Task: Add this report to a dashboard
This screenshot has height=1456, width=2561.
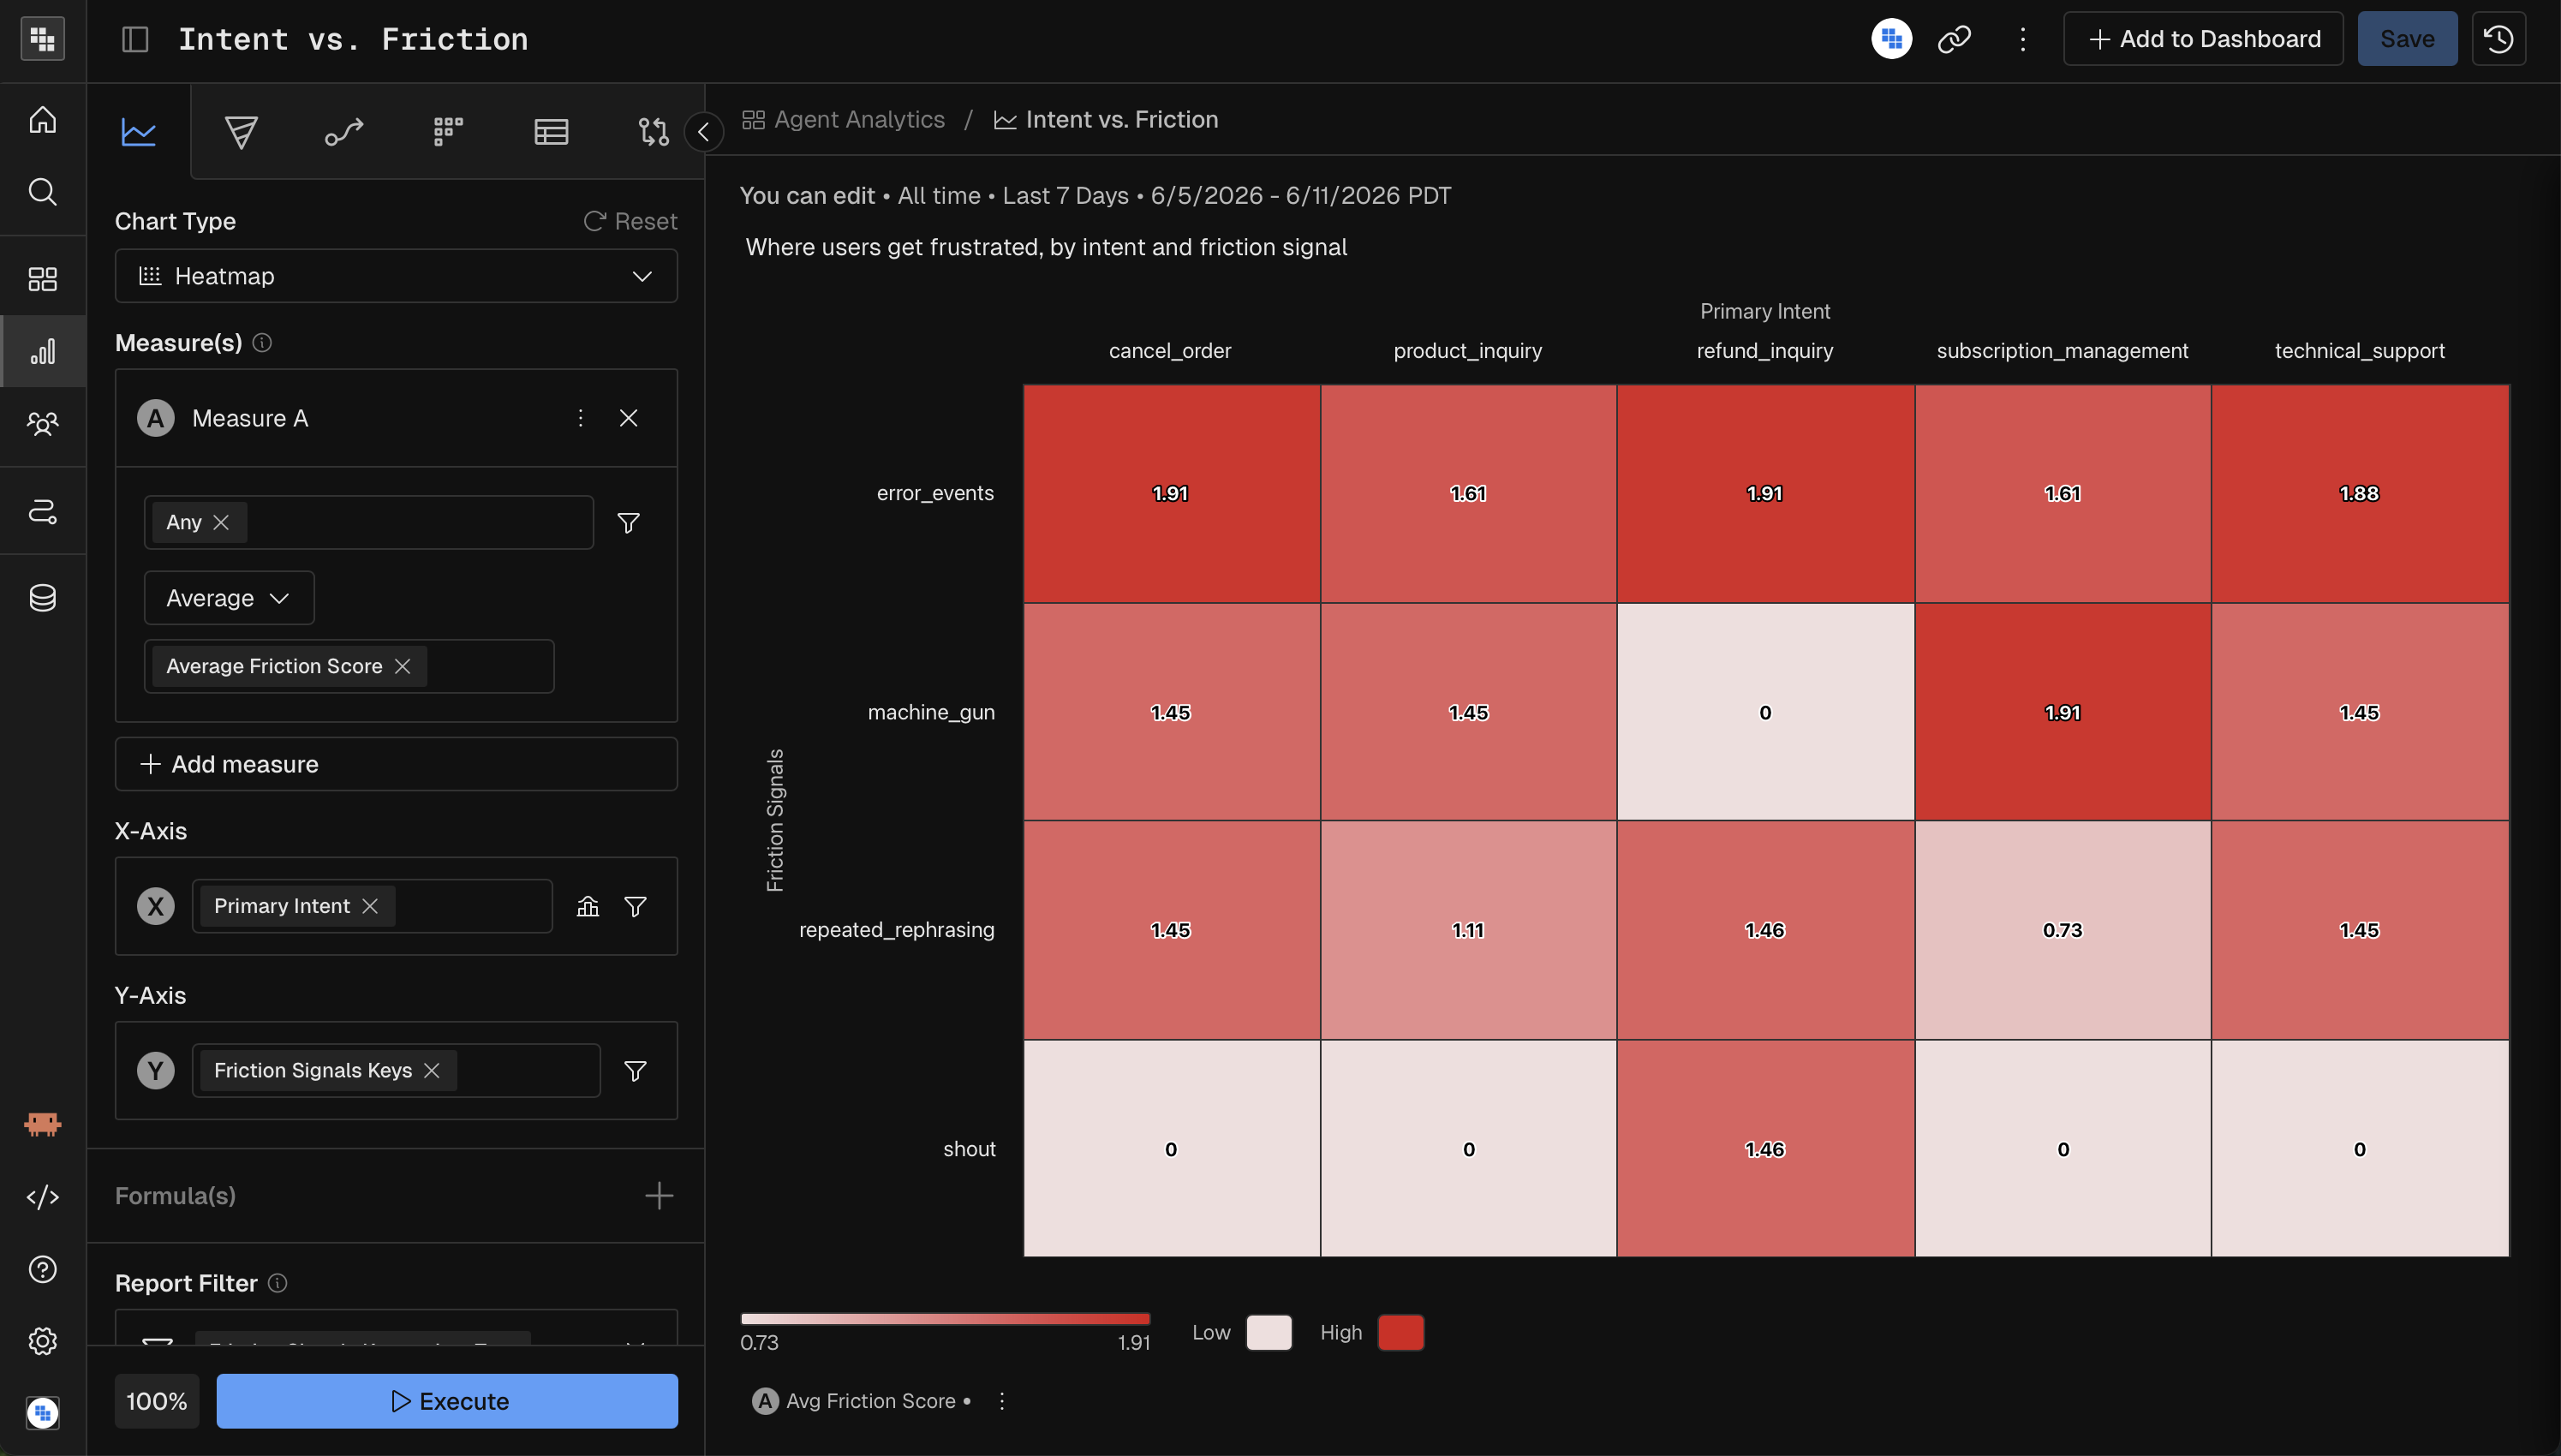Action: coord(2203,39)
